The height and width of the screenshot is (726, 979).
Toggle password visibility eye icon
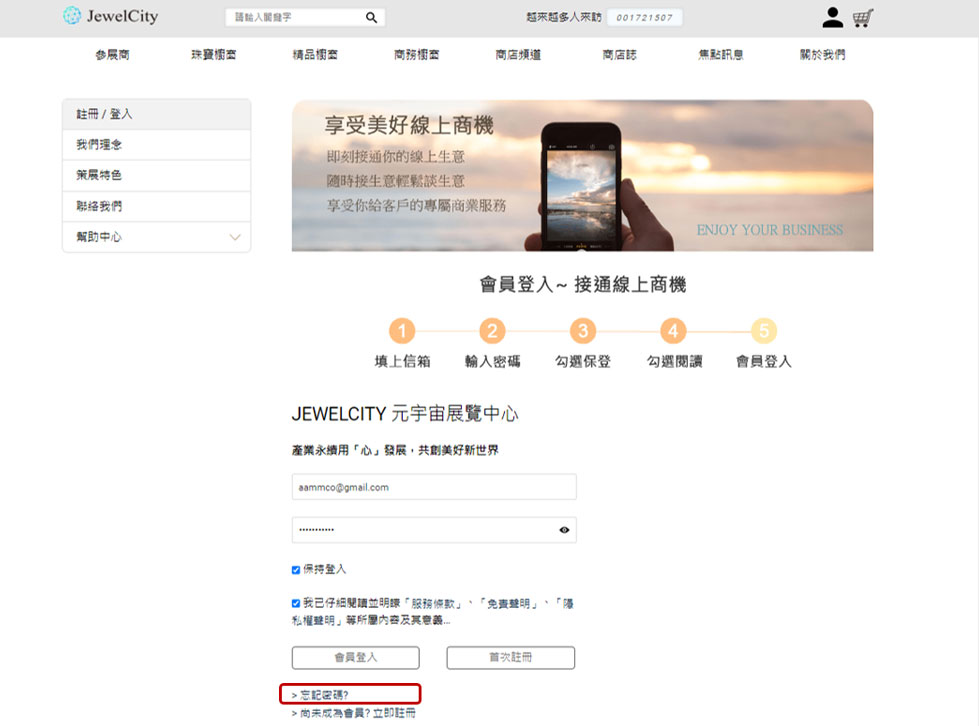pyautogui.click(x=564, y=530)
